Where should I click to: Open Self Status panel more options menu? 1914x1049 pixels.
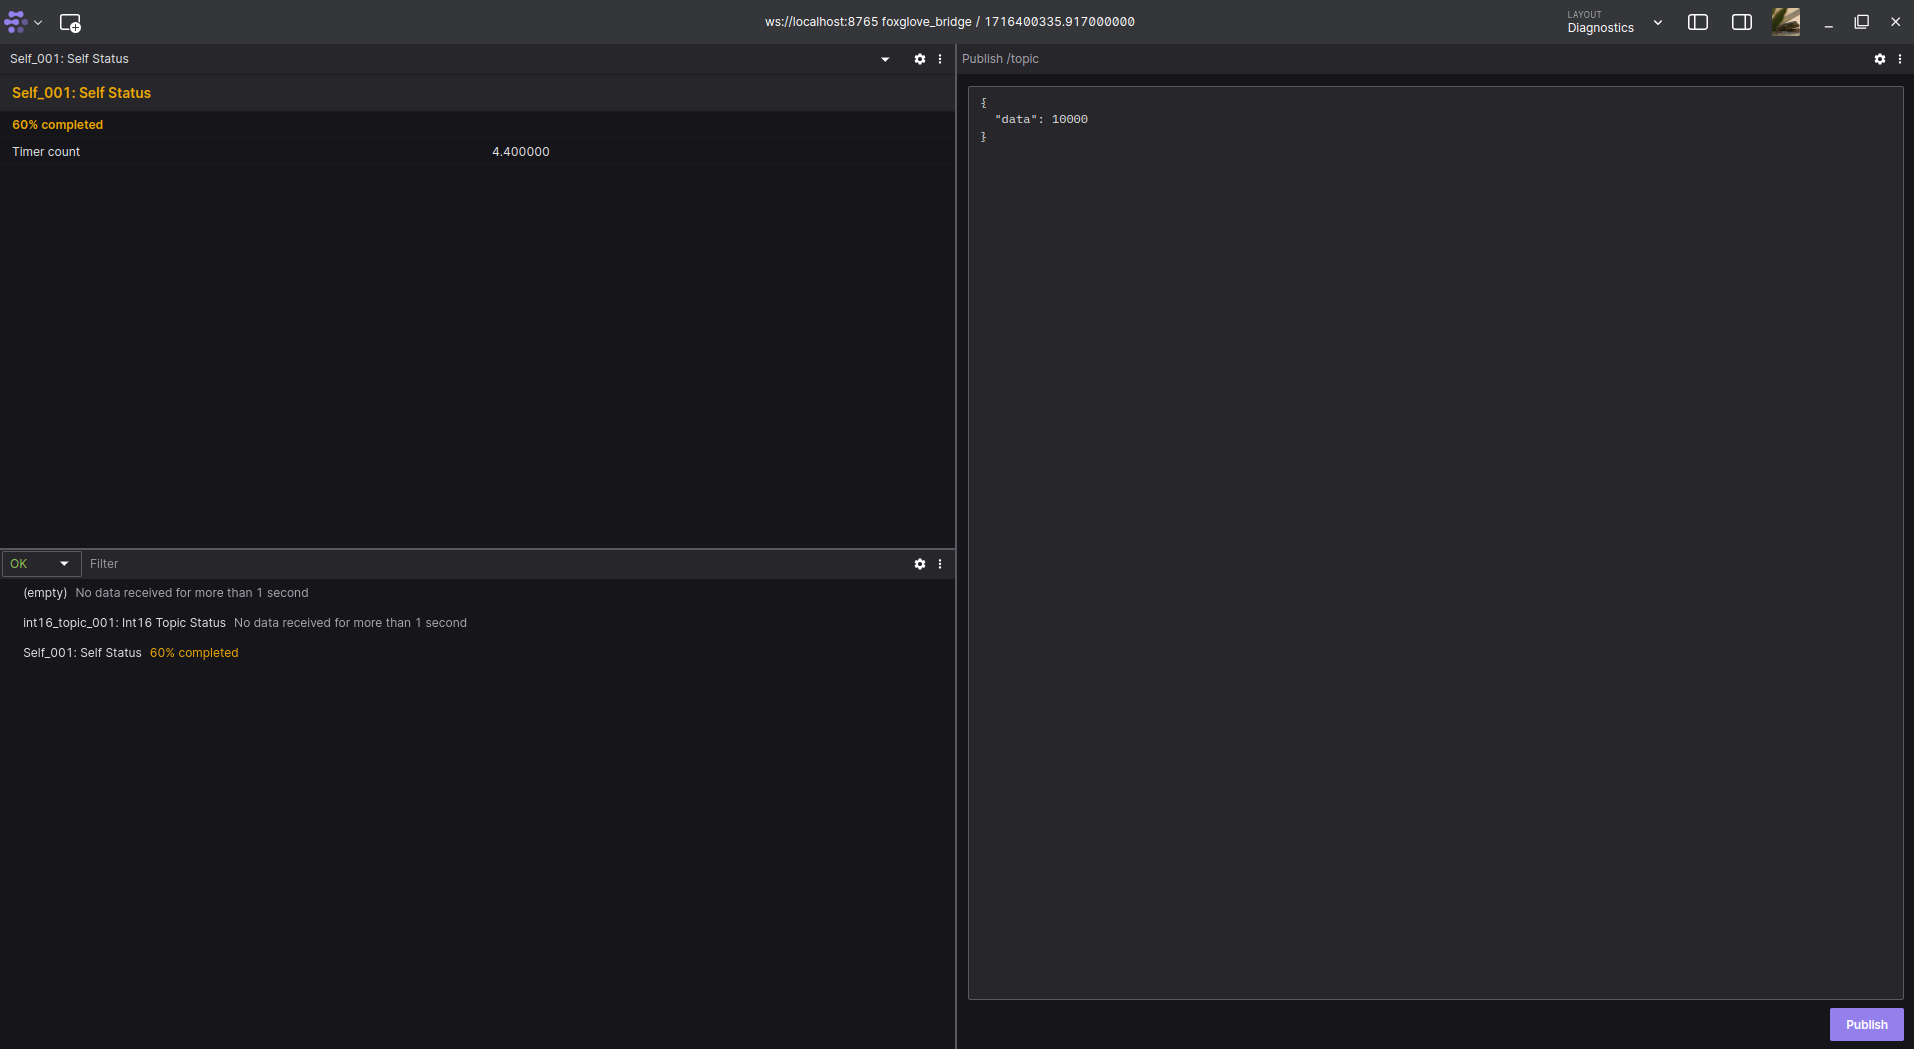click(940, 59)
